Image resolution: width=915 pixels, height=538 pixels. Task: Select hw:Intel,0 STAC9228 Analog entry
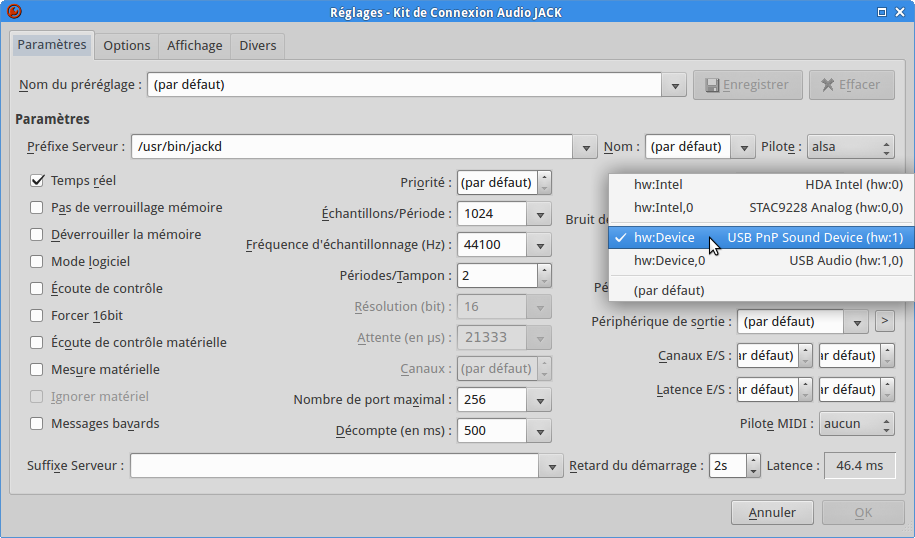[767, 208]
